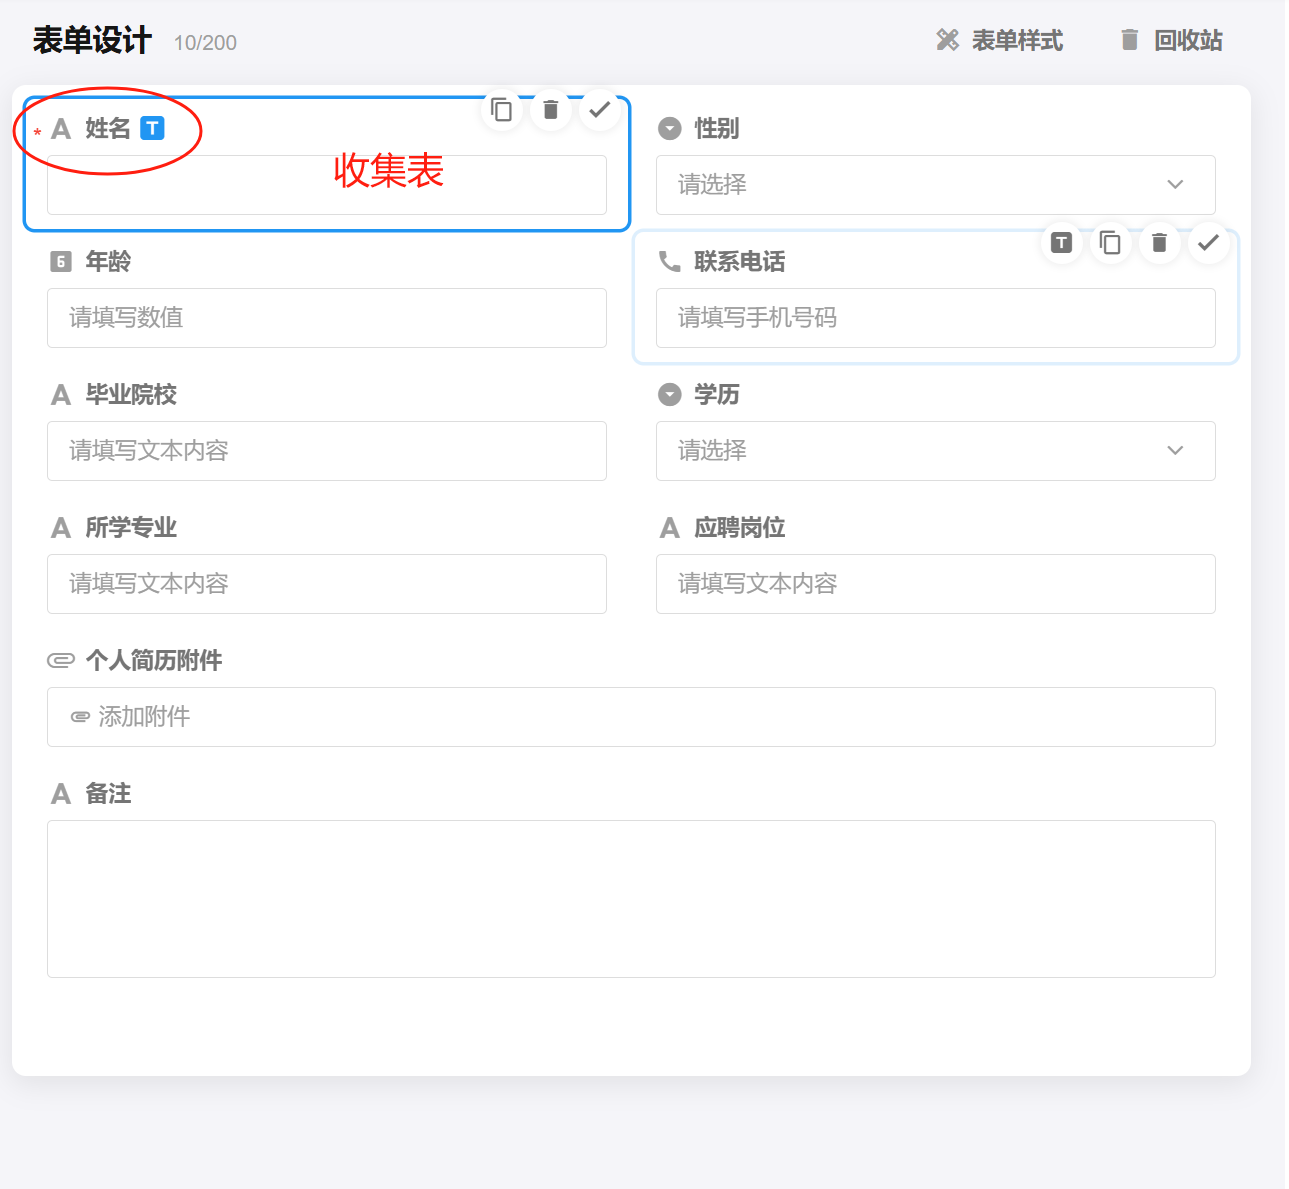The width and height of the screenshot is (1289, 1189).
Task: Click the 性别 dropdown chevron arrow
Action: [x=1175, y=185]
